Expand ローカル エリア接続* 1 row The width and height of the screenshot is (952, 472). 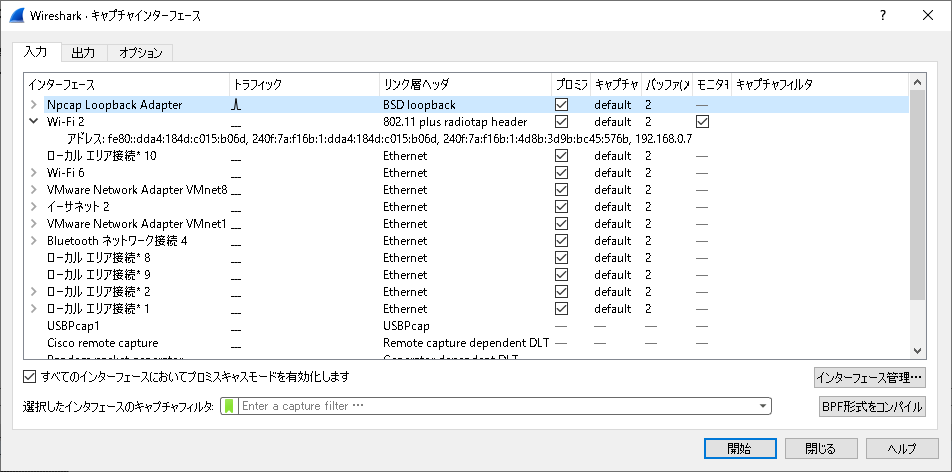[x=33, y=309]
